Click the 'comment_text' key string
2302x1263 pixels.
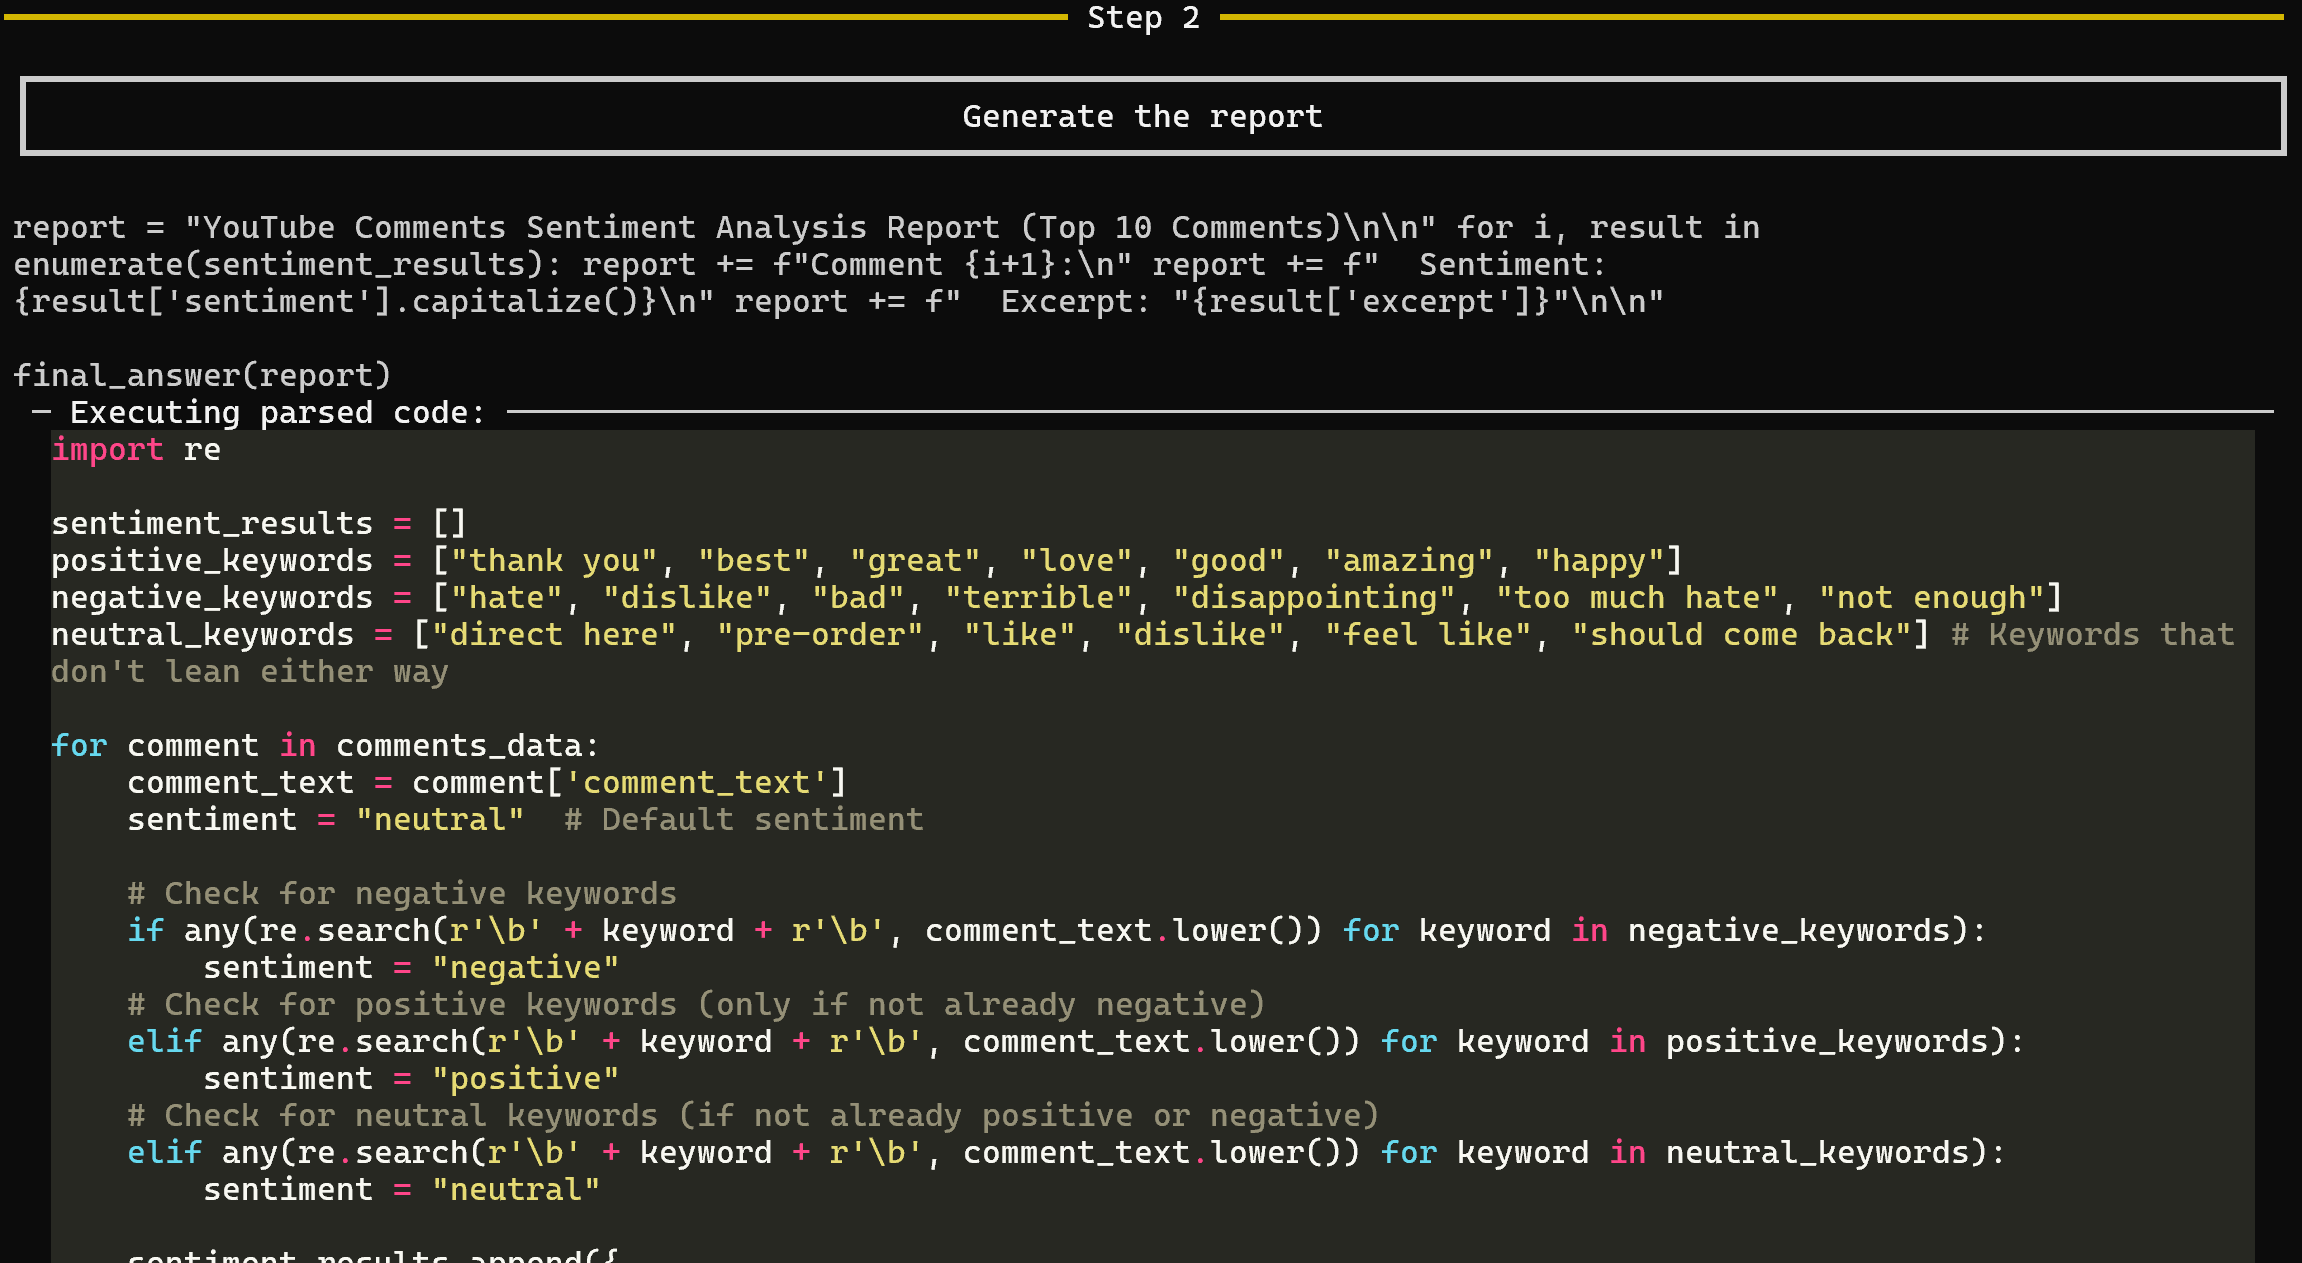pos(696,782)
